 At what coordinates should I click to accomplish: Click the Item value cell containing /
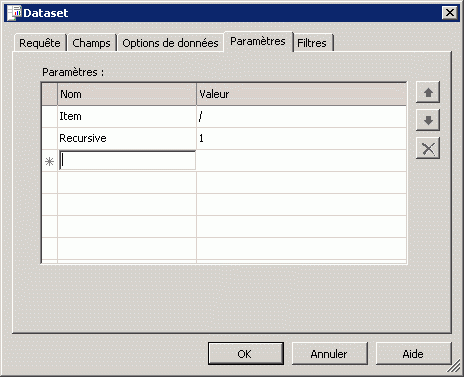[x=301, y=116]
